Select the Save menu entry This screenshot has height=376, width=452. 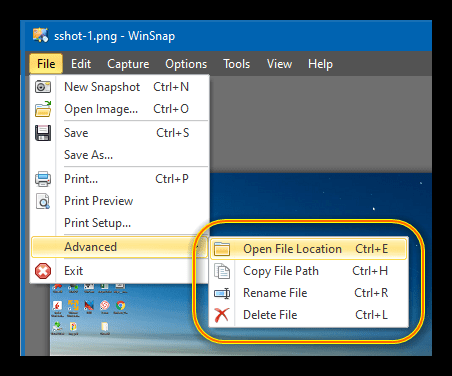pos(120,133)
